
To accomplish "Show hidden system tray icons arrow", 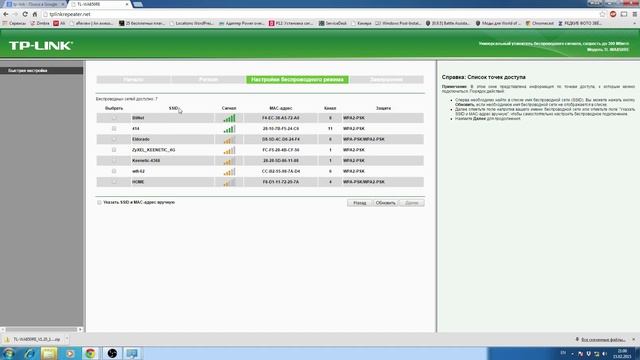I will [x=572, y=353].
